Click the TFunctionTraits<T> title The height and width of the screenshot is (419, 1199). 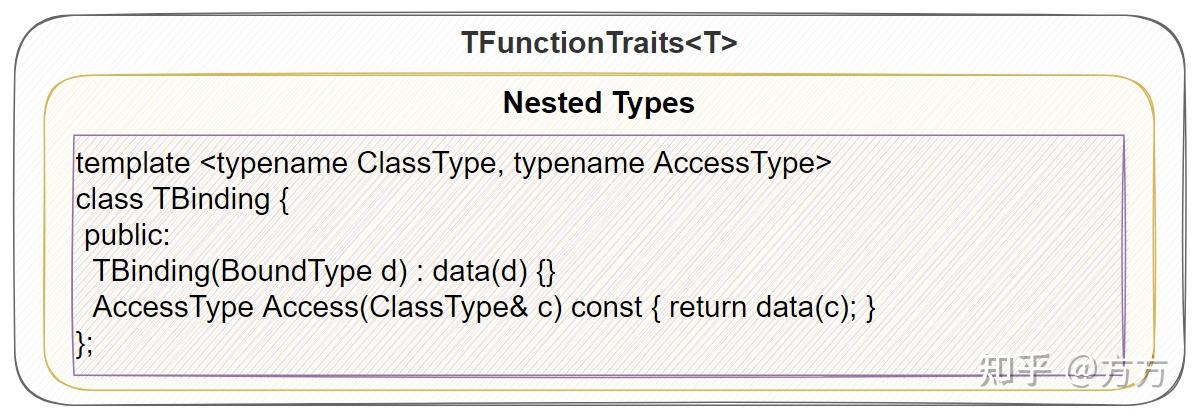600,43
